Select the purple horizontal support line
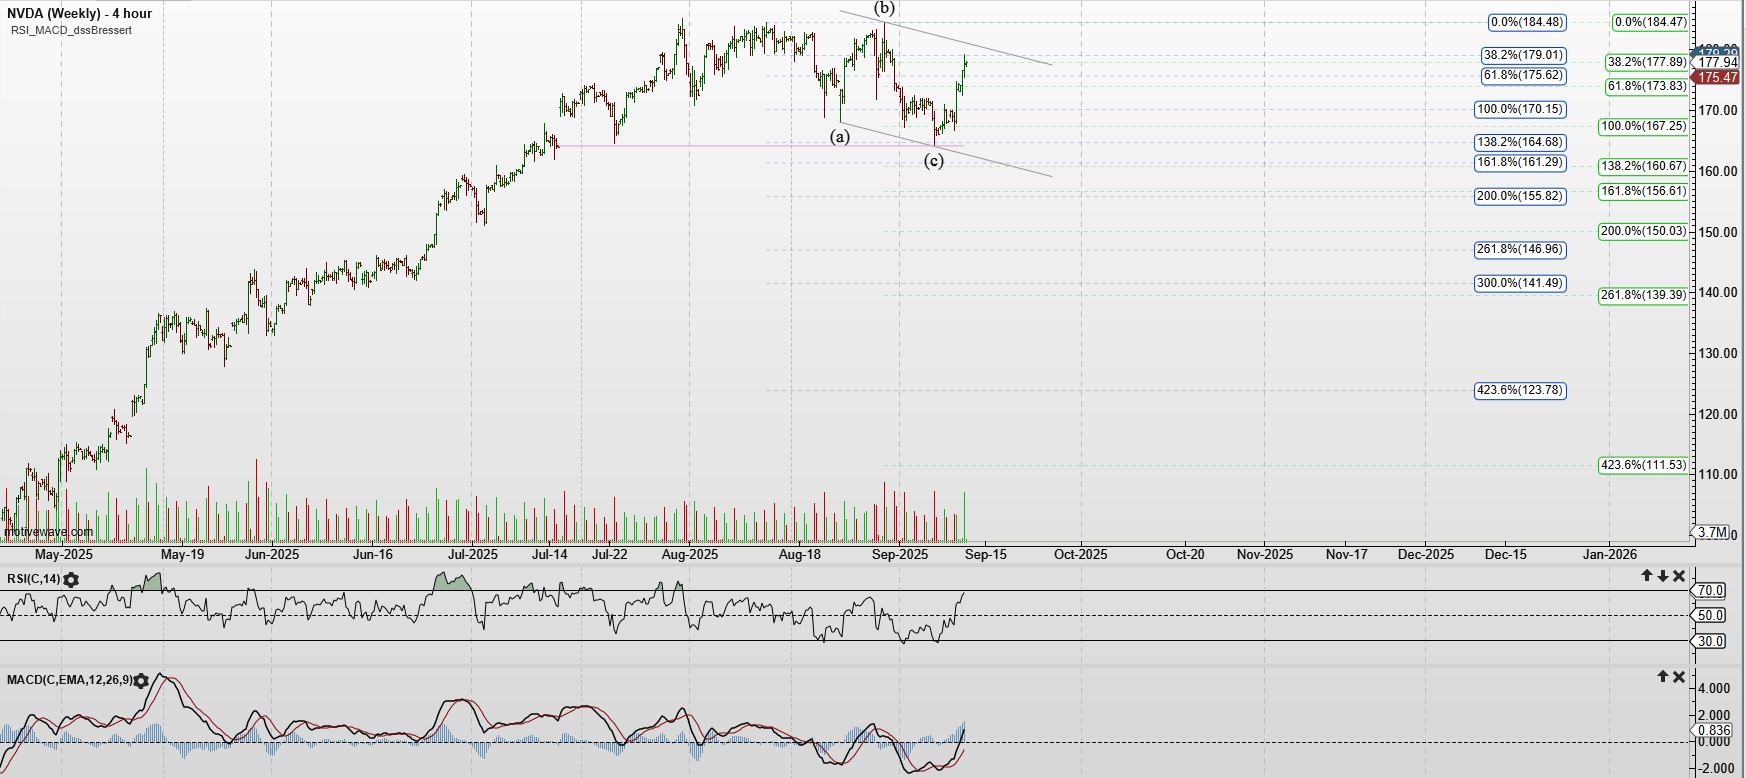This screenshot has width=1746, height=778. 760,146
